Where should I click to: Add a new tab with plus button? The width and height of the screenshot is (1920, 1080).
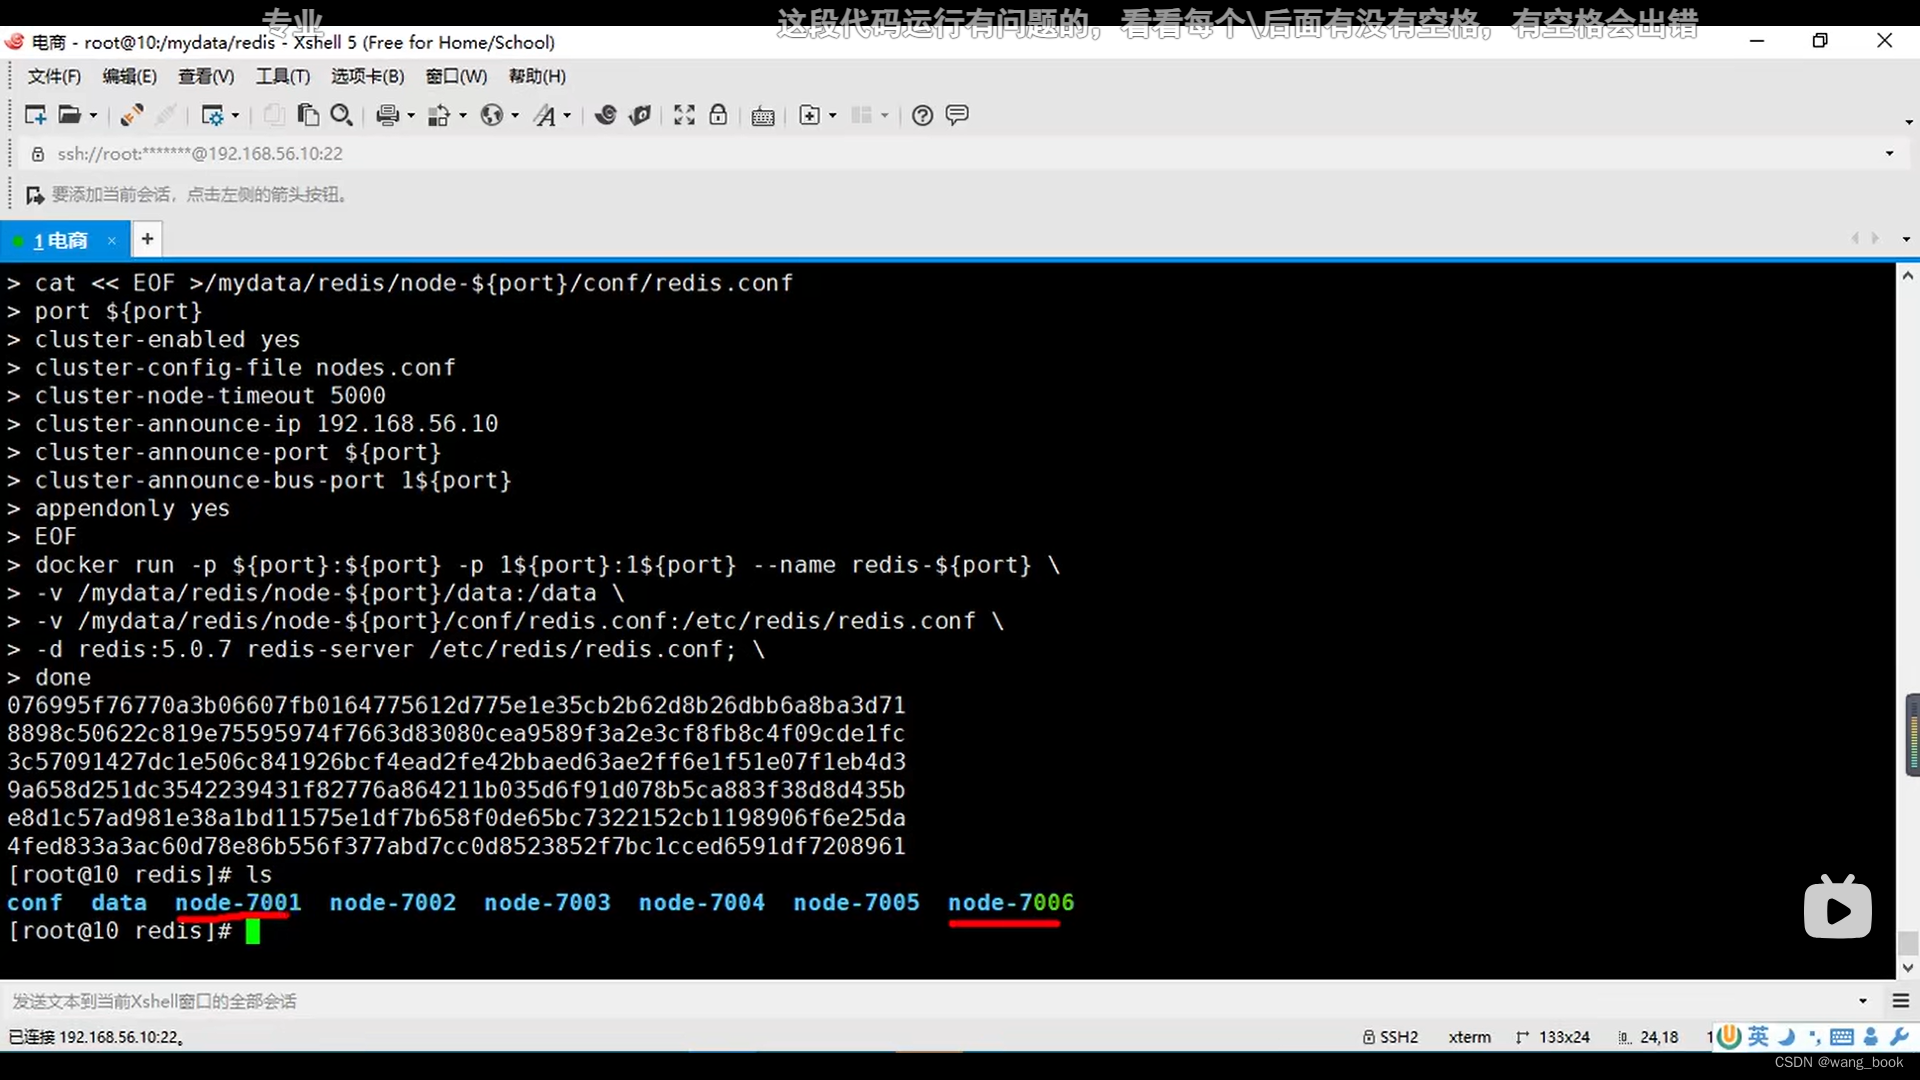pyautogui.click(x=147, y=239)
